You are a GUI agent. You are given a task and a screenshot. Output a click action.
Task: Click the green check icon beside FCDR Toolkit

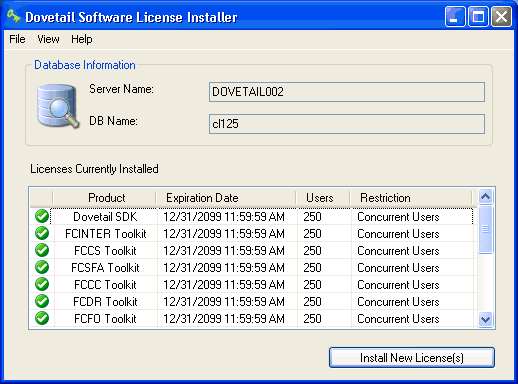point(42,301)
